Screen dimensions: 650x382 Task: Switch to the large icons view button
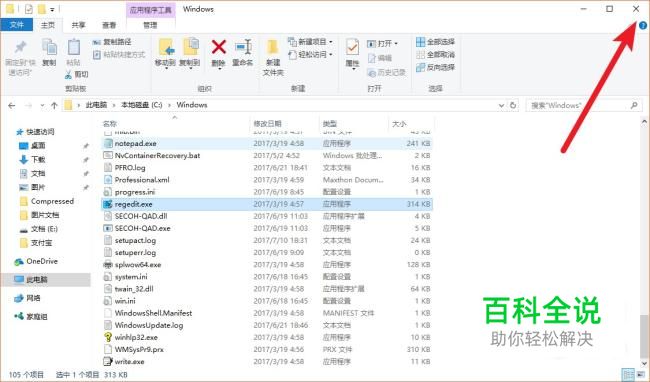coord(640,374)
